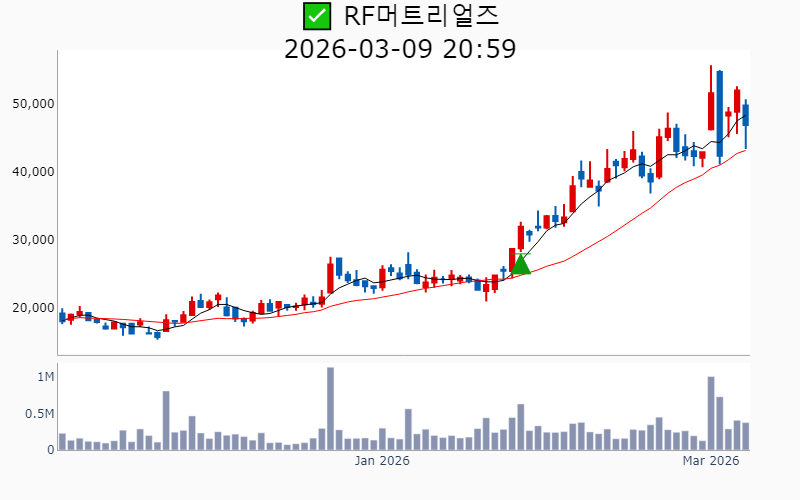The image size is (800, 500).
Task: Click the 2026-03-09 20:59 timestamp text
Action: click(400, 48)
